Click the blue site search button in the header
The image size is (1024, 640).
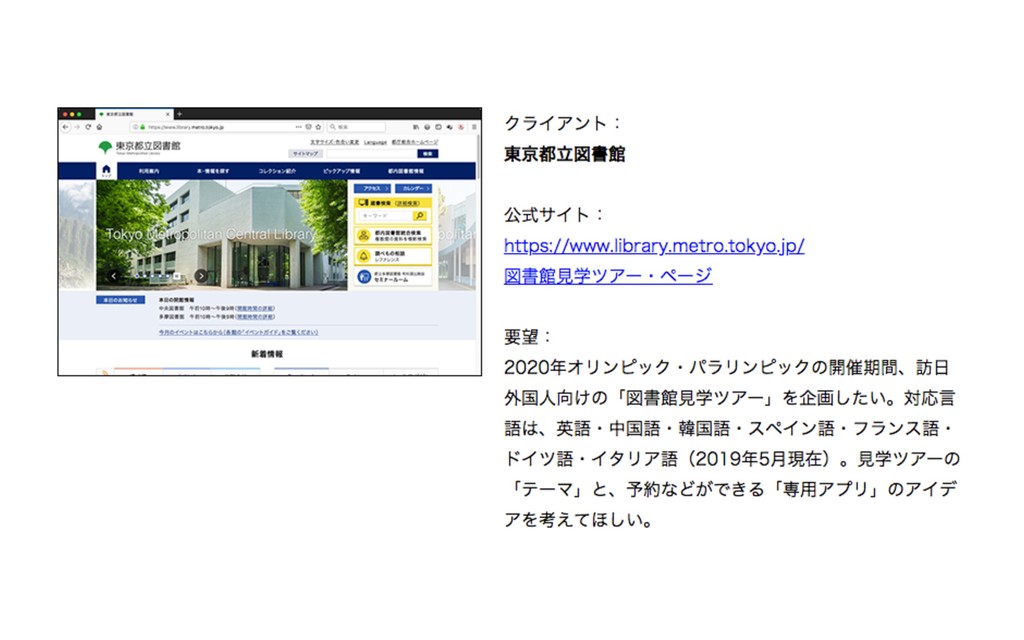[x=428, y=153]
